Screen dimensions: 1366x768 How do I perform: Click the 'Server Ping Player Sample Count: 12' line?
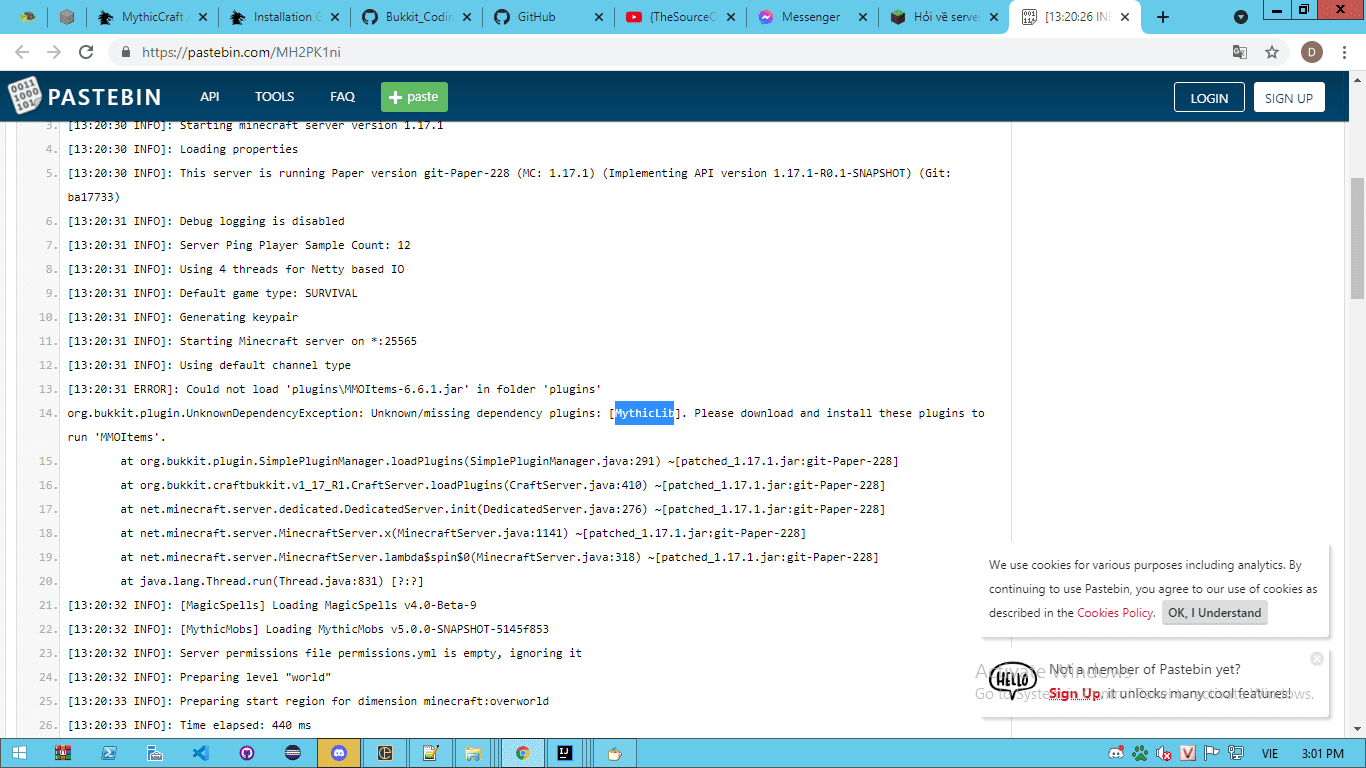[239, 245]
